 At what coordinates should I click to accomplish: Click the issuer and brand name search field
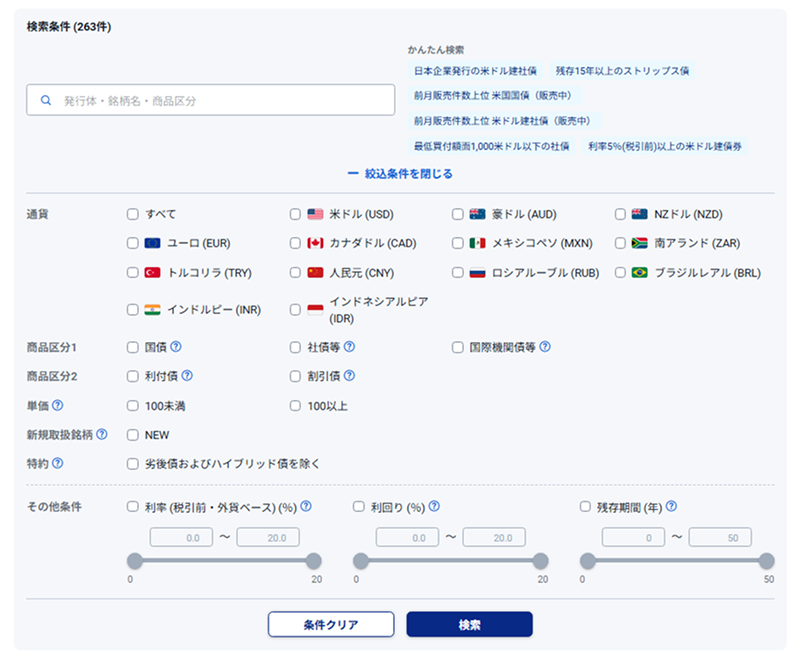click(x=211, y=100)
